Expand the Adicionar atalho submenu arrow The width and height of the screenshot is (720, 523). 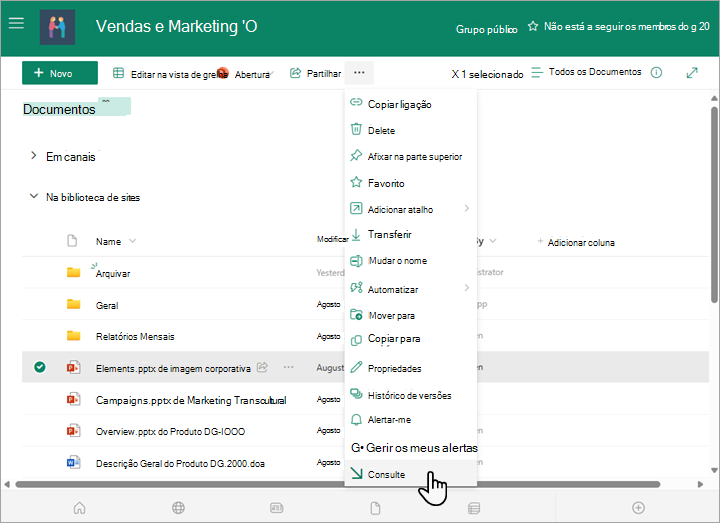pyautogui.click(x=467, y=208)
